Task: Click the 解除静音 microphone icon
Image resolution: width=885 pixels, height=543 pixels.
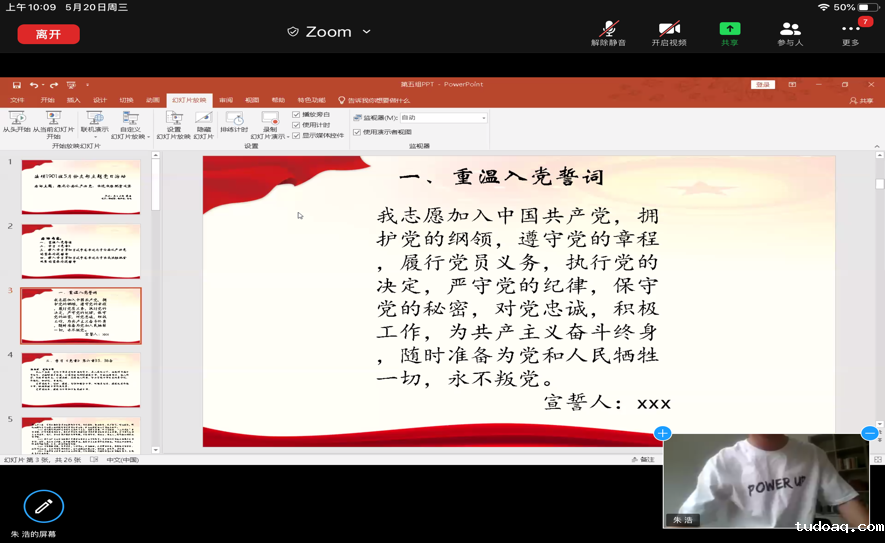Action: coord(608,29)
